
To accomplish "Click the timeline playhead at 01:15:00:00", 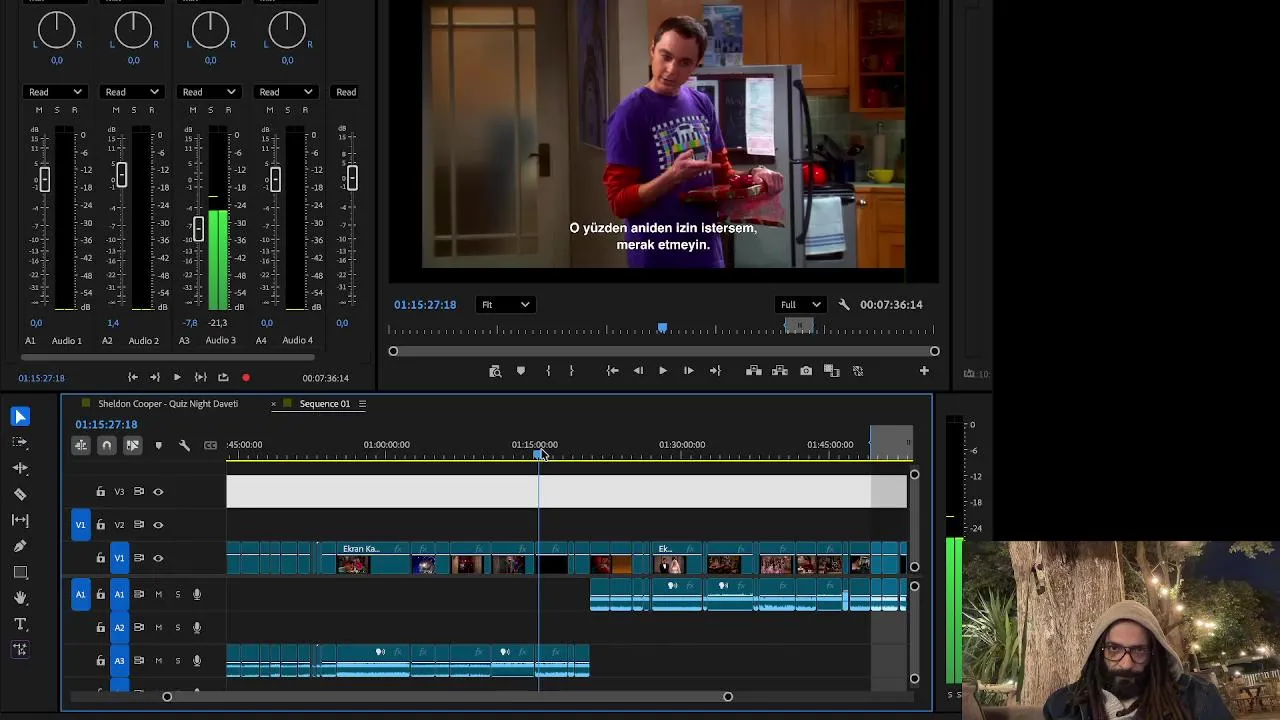I will click(x=538, y=455).
